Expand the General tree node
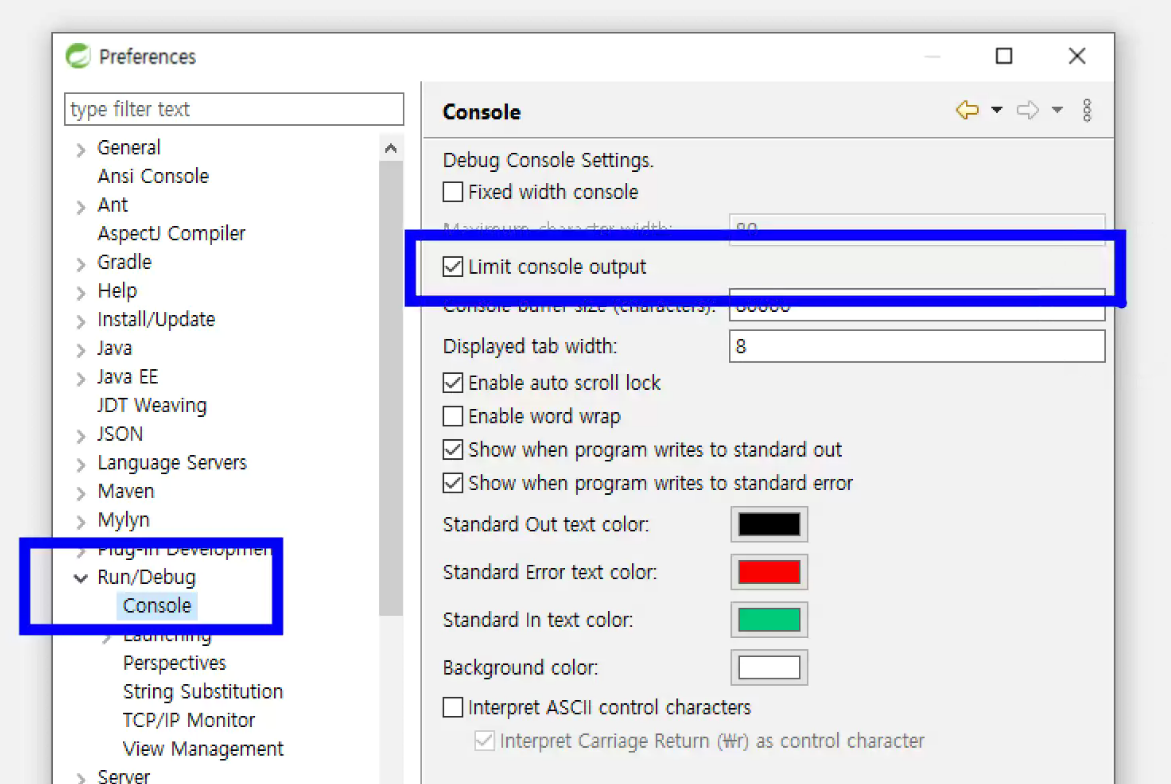The image size is (1171, 784). 81,149
